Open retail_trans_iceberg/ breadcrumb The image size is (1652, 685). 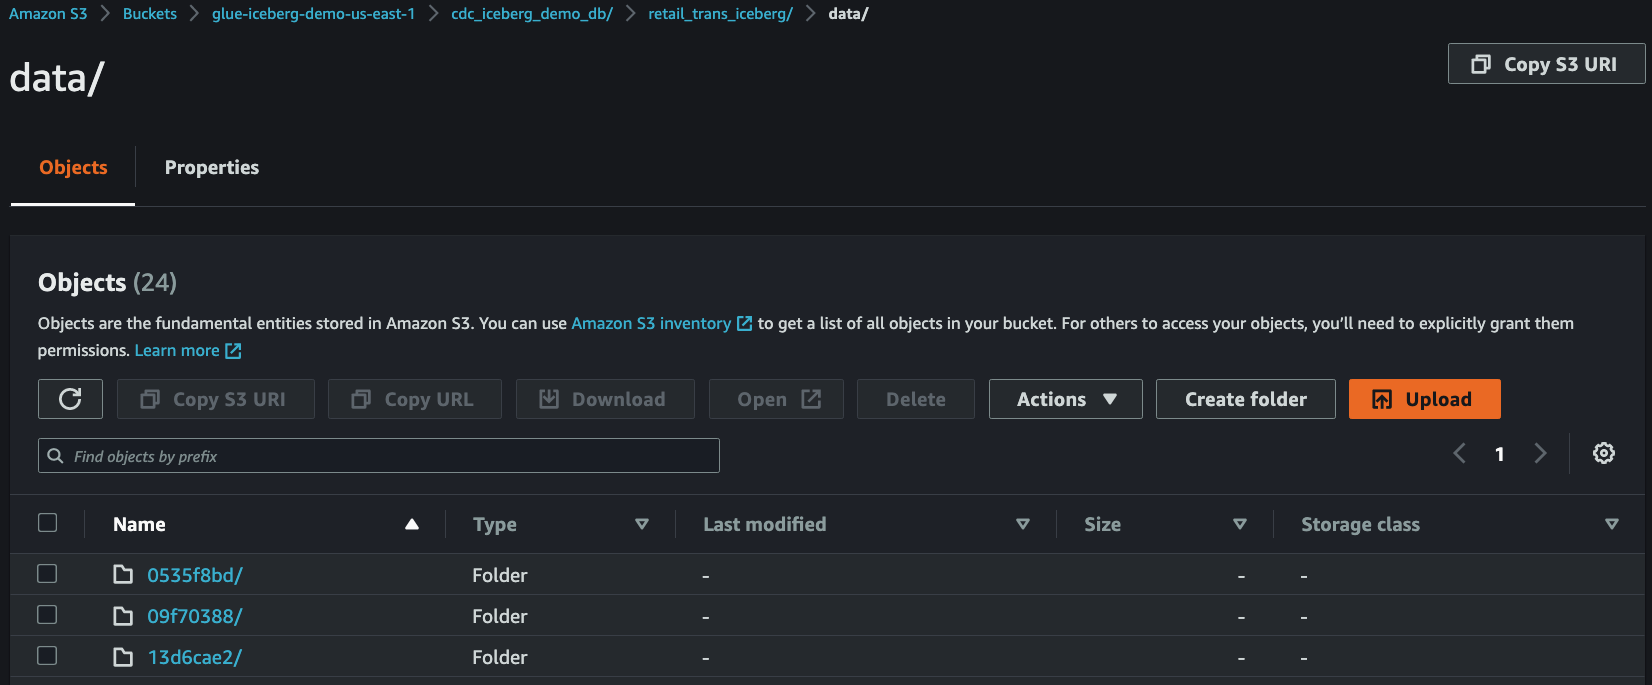coord(720,14)
